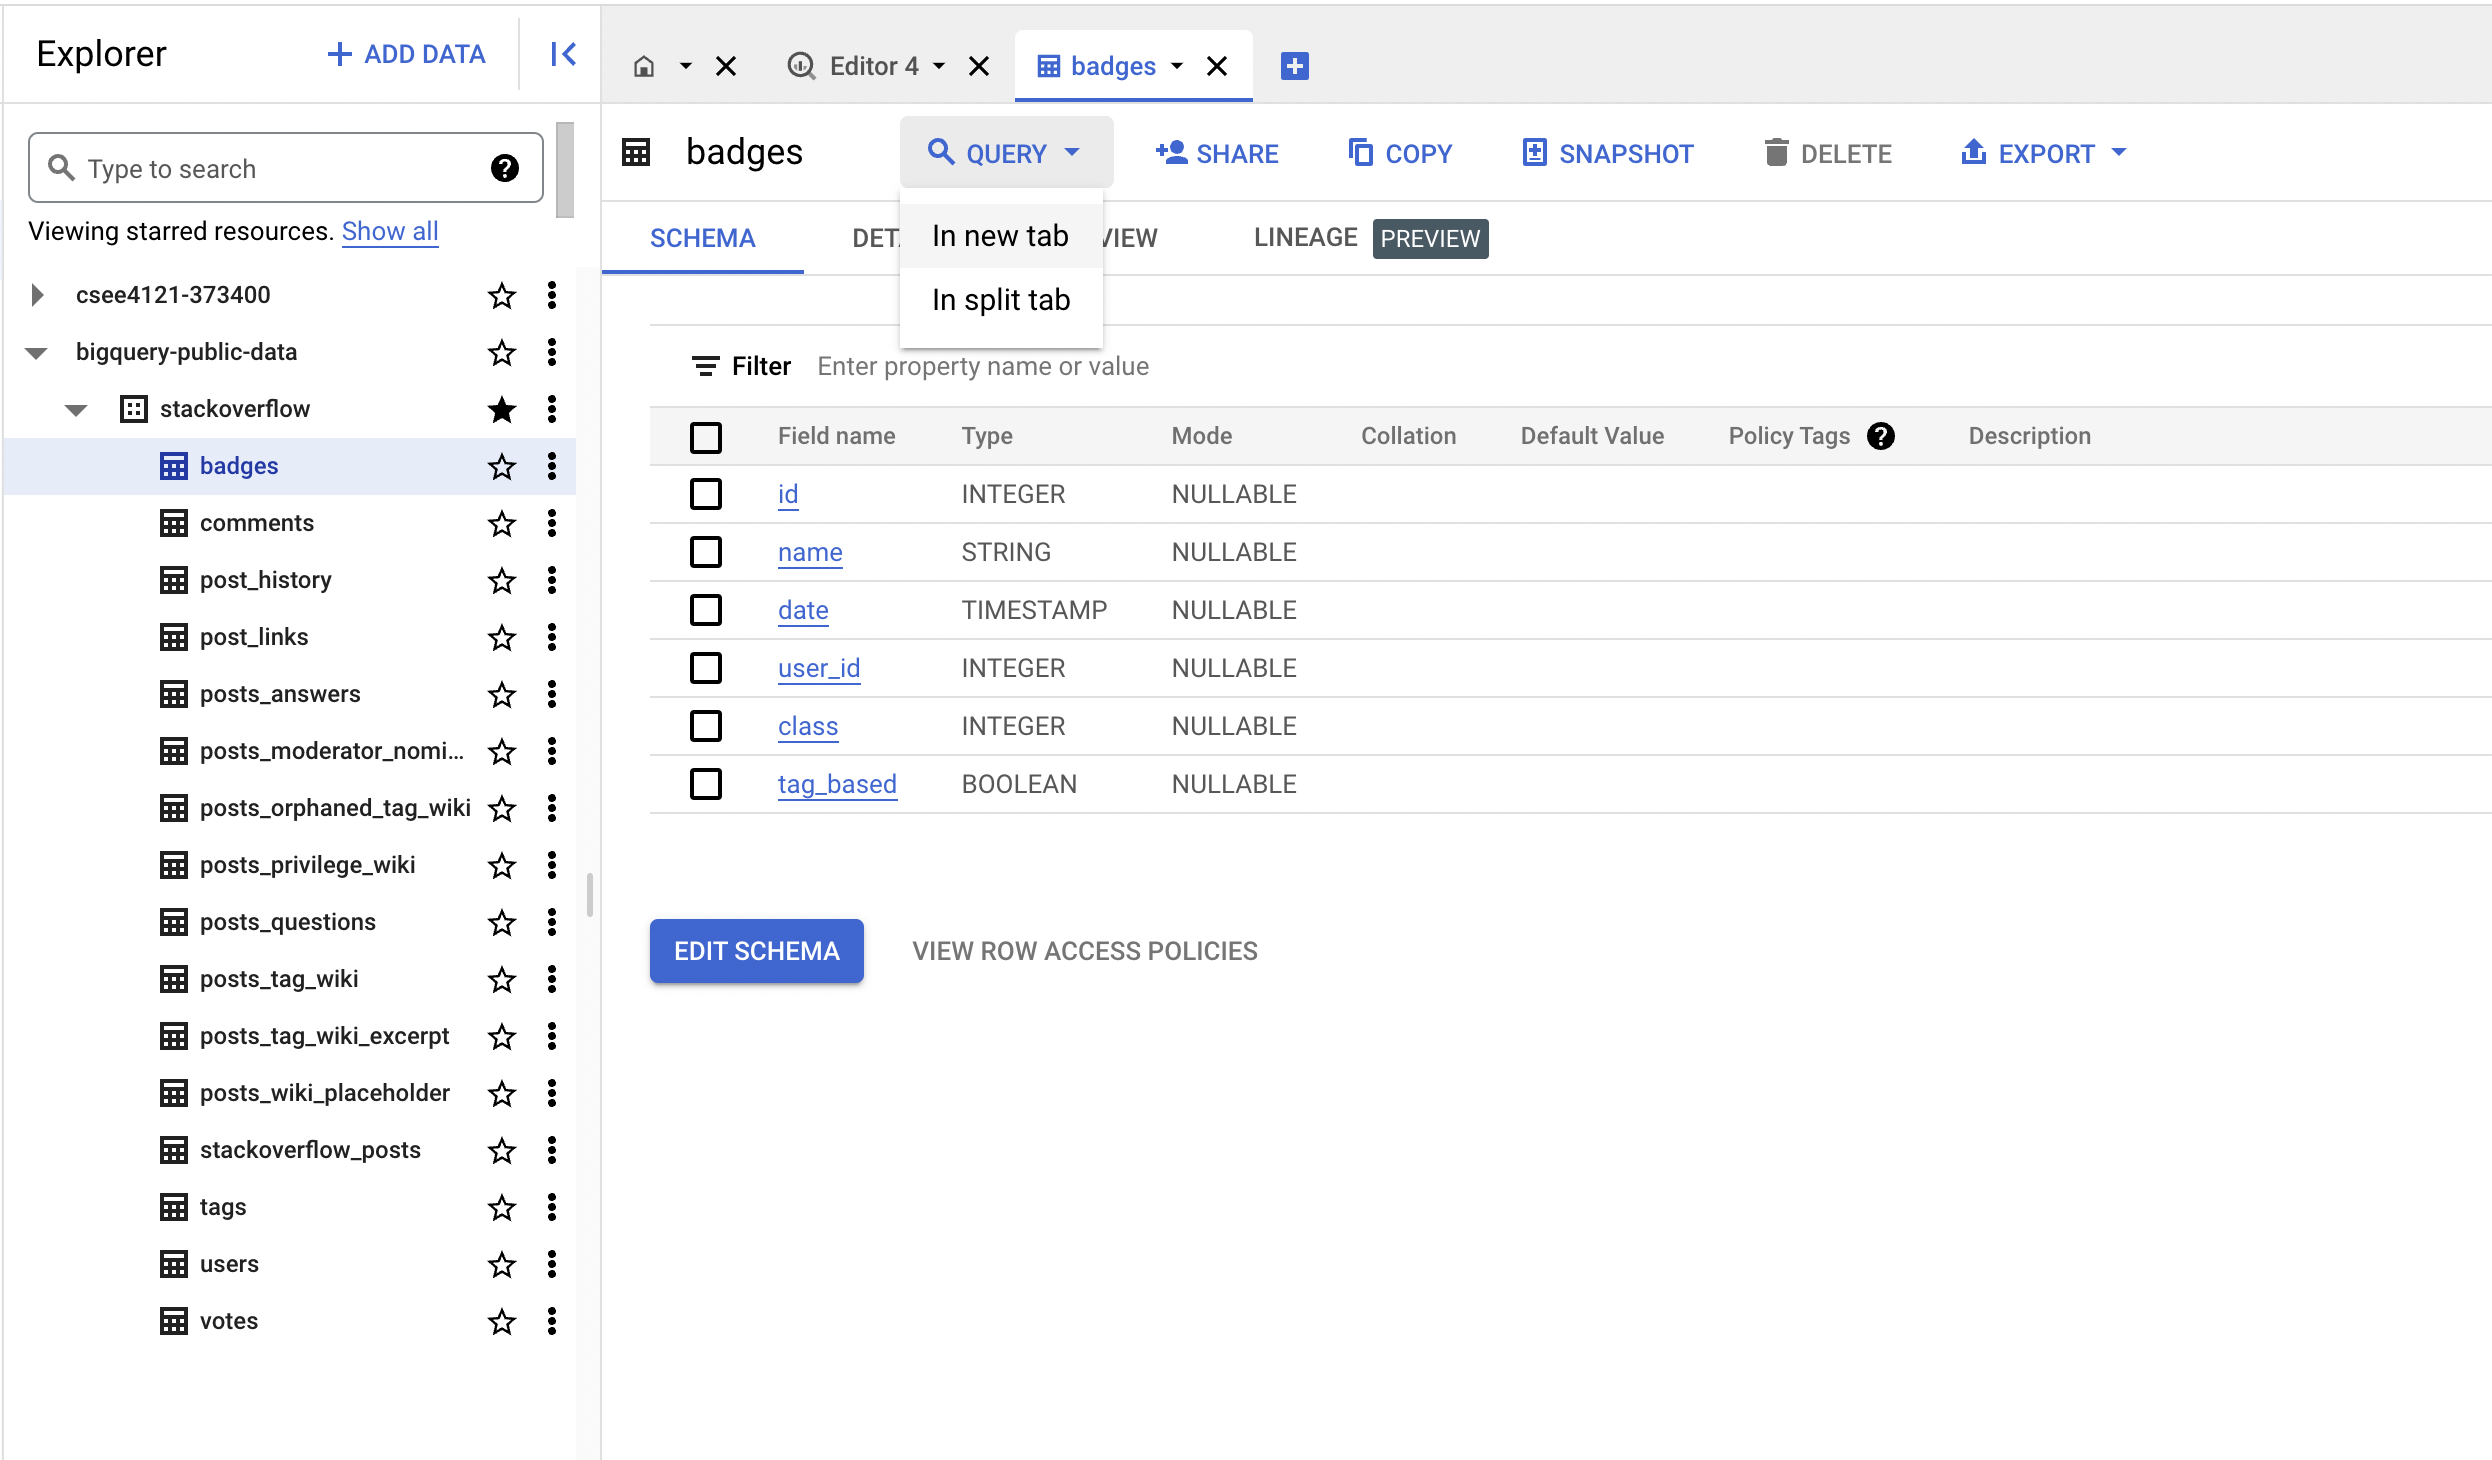Screen dimensions: 2492x1460
Task: Check the tag_based field checkbox
Action: [706, 784]
